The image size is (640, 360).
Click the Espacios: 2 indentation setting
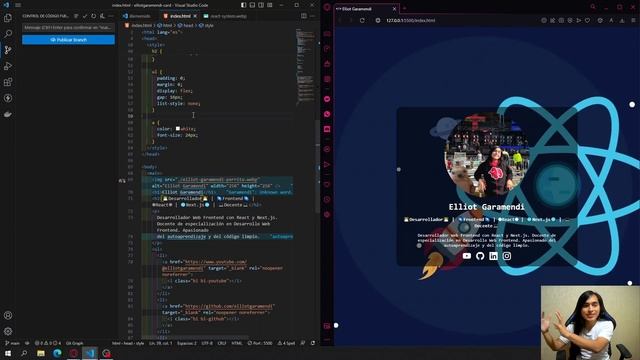click(187, 343)
